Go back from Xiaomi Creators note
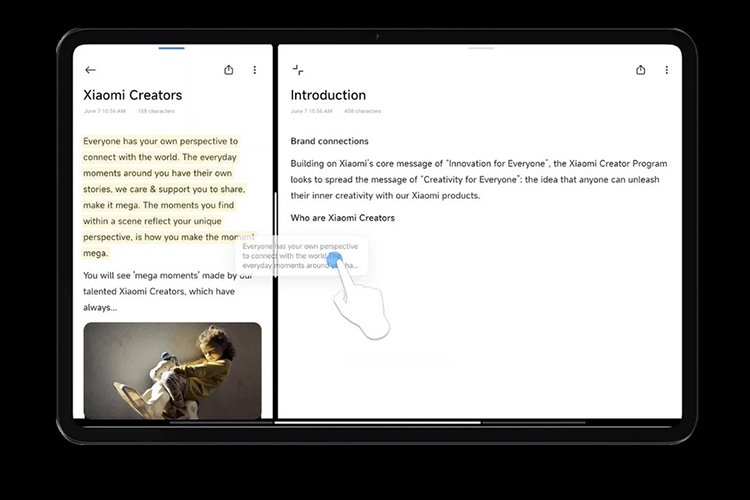Image resolution: width=750 pixels, height=500 pixels. pyautogui.click(x=90, y=70)
